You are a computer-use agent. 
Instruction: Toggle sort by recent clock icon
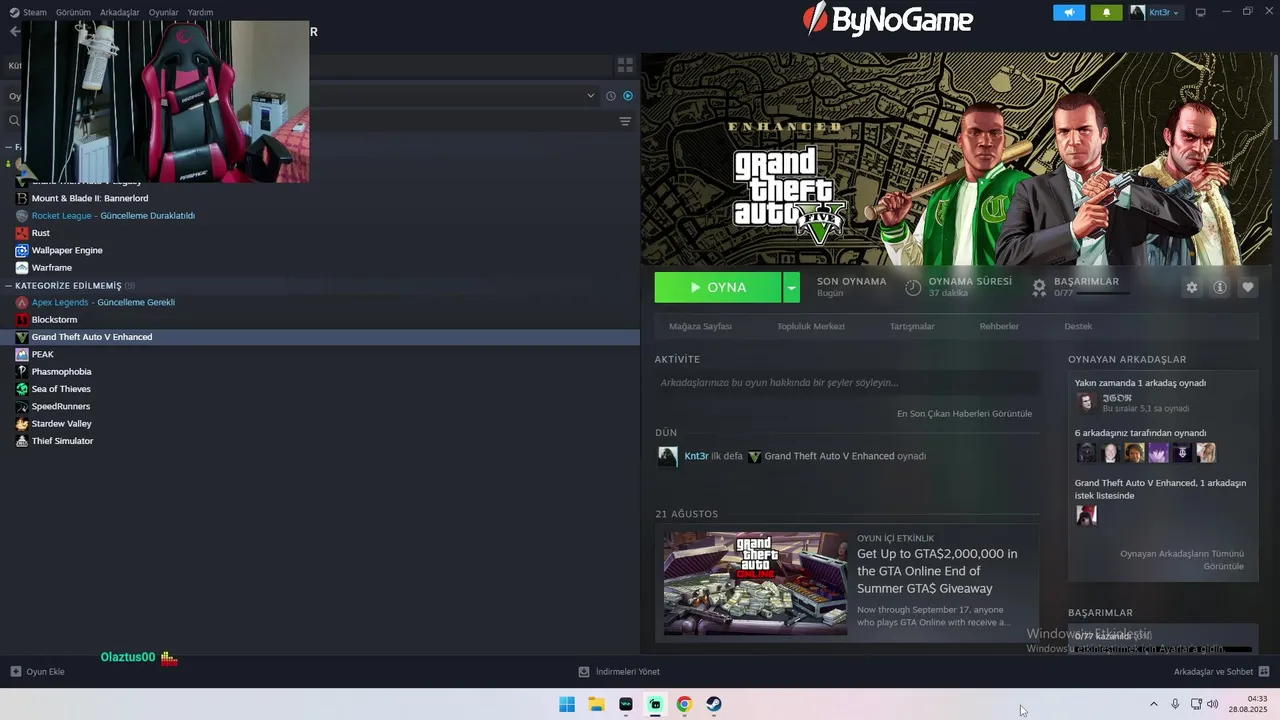coord(610,96)
